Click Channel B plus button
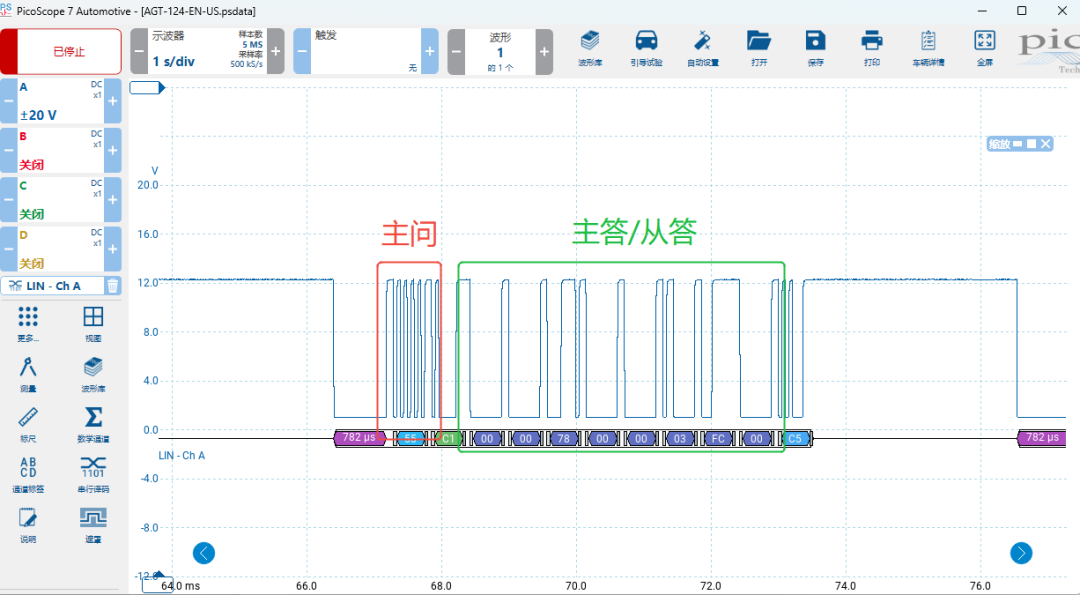 (x=113, y=150)
